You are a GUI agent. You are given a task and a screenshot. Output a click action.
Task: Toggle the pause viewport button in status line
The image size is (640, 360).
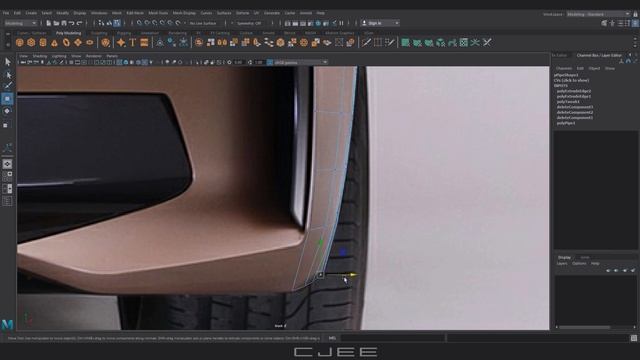(x=341, y=23)
